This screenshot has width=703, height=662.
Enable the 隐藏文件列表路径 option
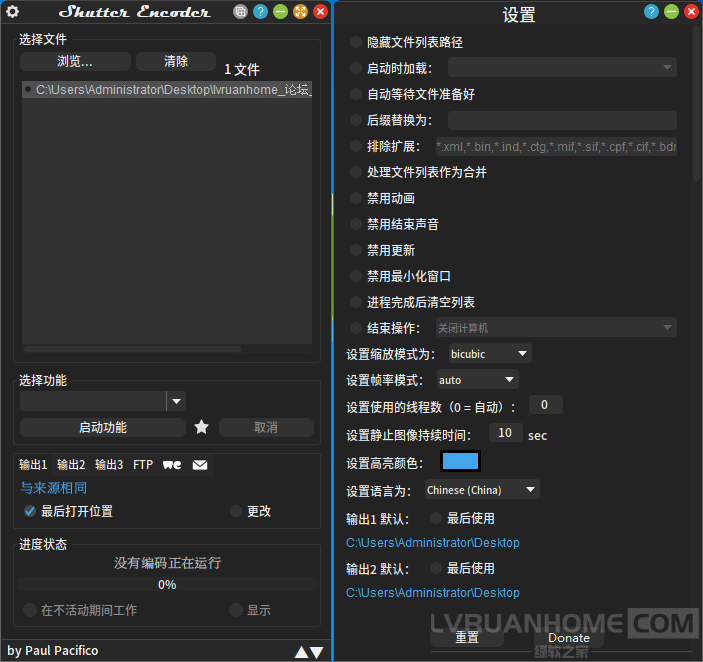coord(357,42)
